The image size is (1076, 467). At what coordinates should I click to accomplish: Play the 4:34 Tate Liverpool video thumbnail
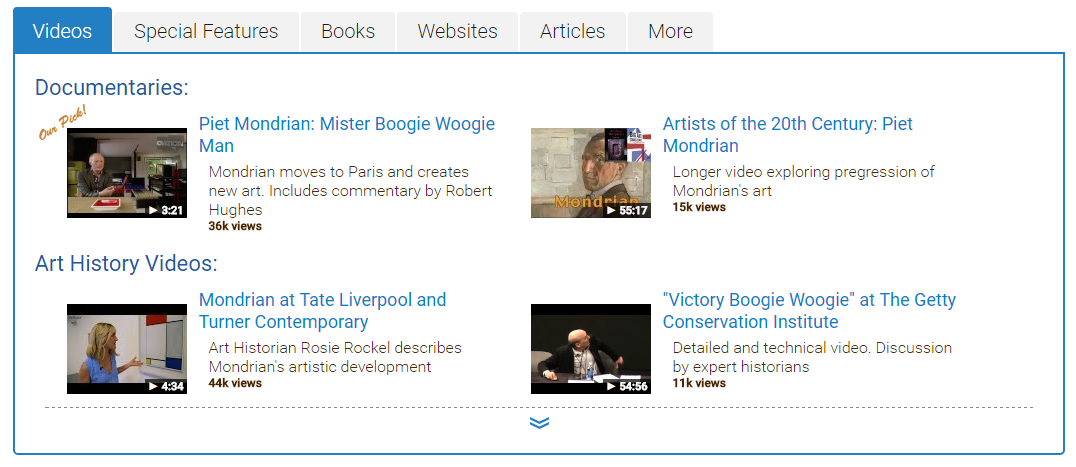[127, 349]
